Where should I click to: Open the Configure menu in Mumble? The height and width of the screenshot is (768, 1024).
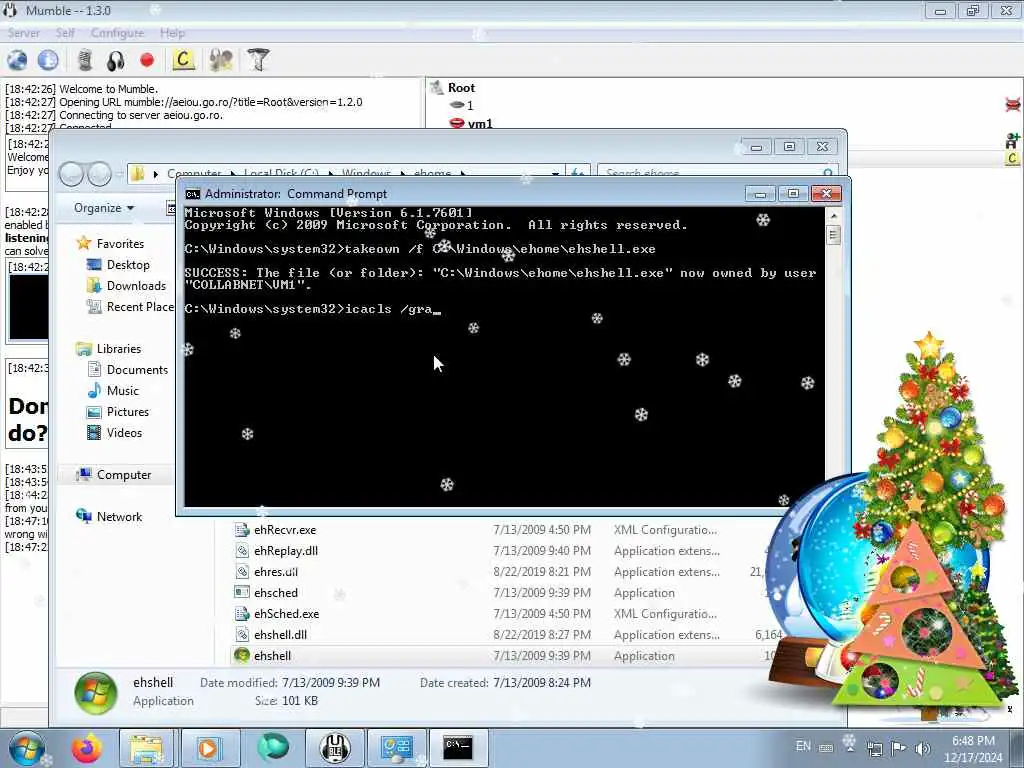(x=118, y=33)
